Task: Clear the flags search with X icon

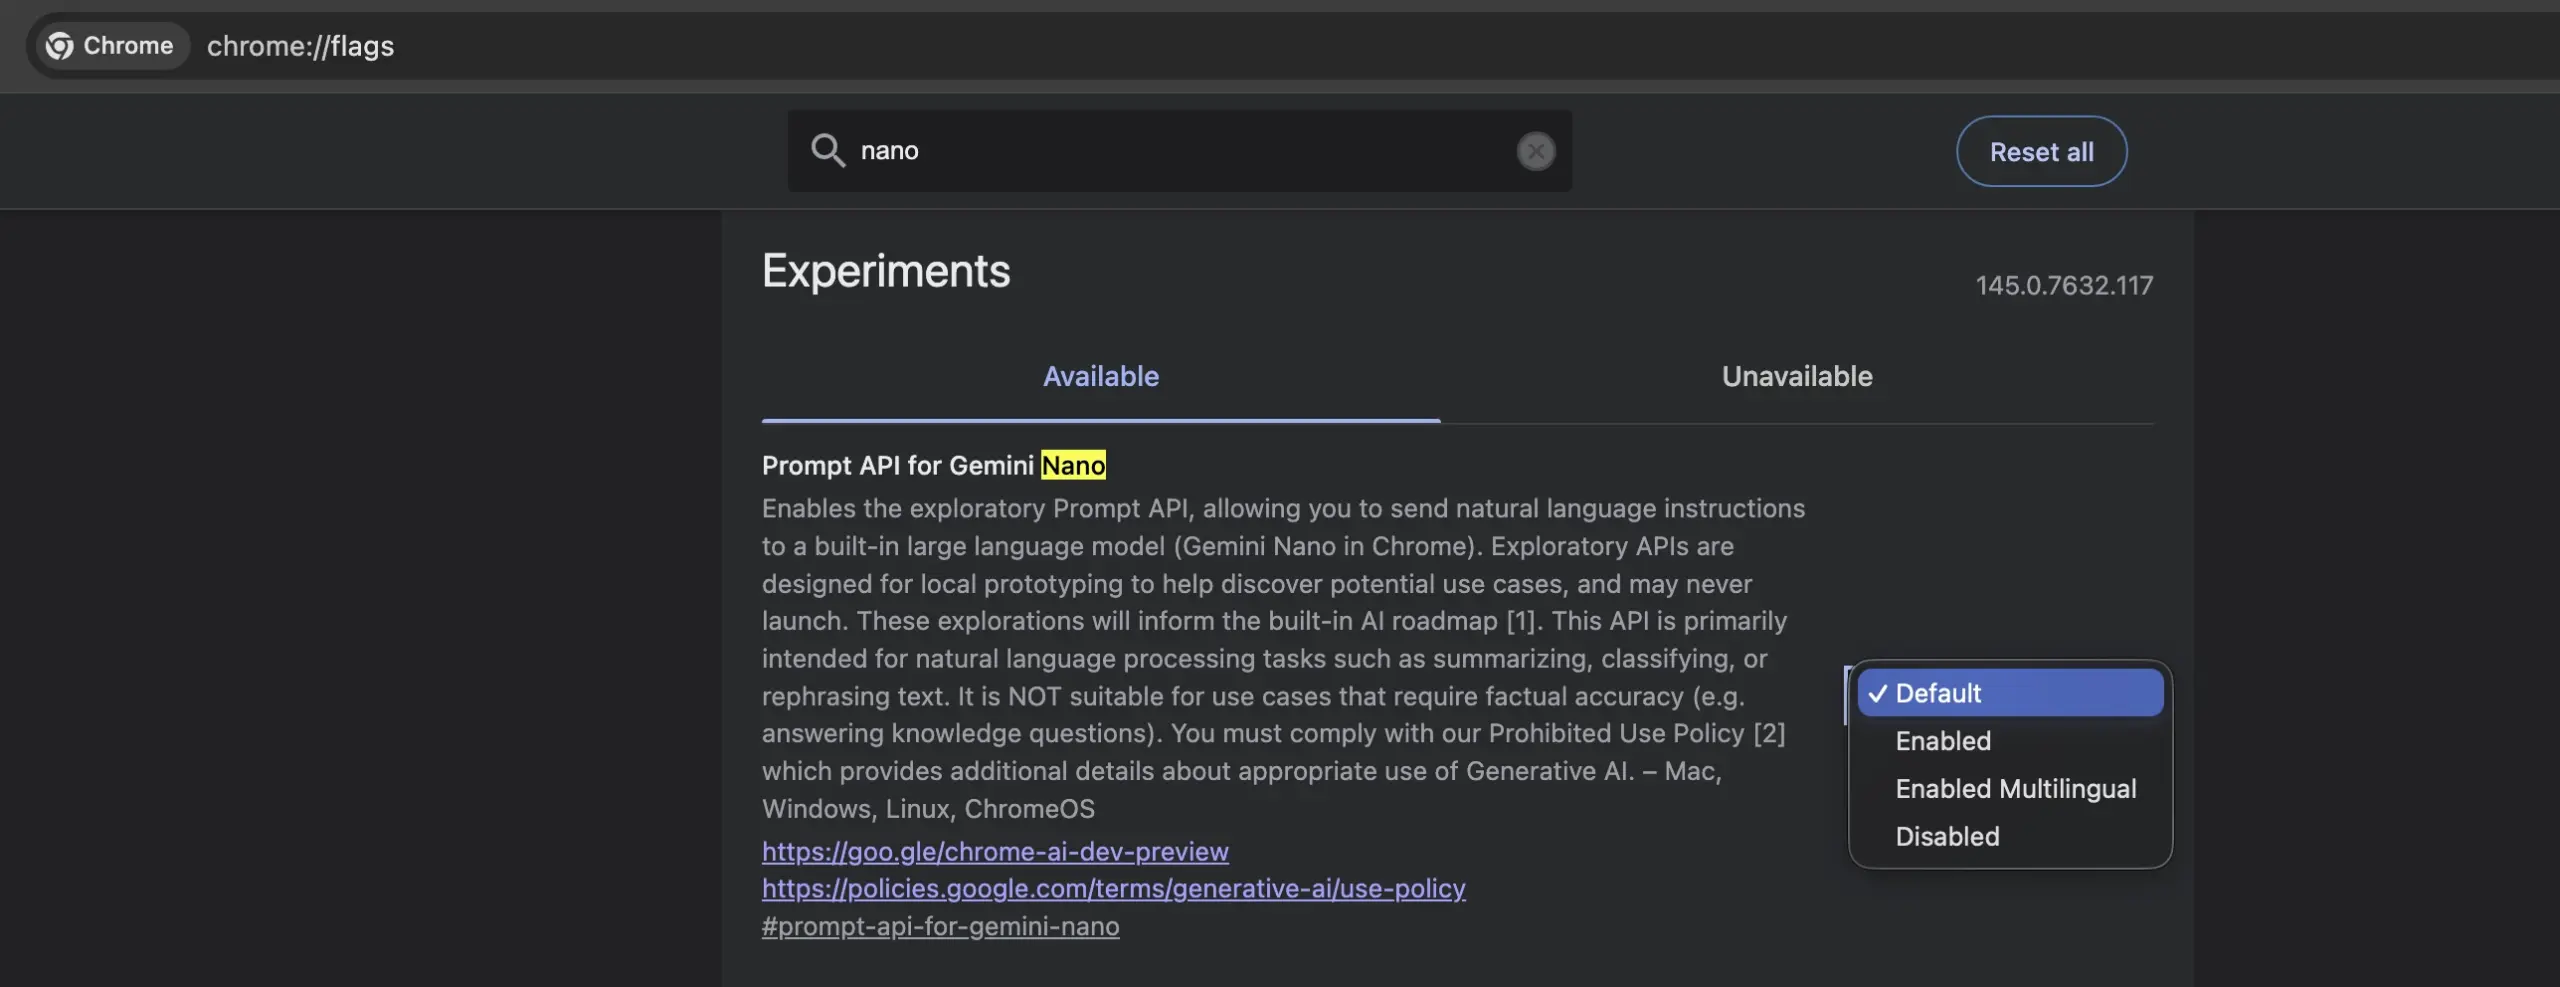Action: (1535, 151)
